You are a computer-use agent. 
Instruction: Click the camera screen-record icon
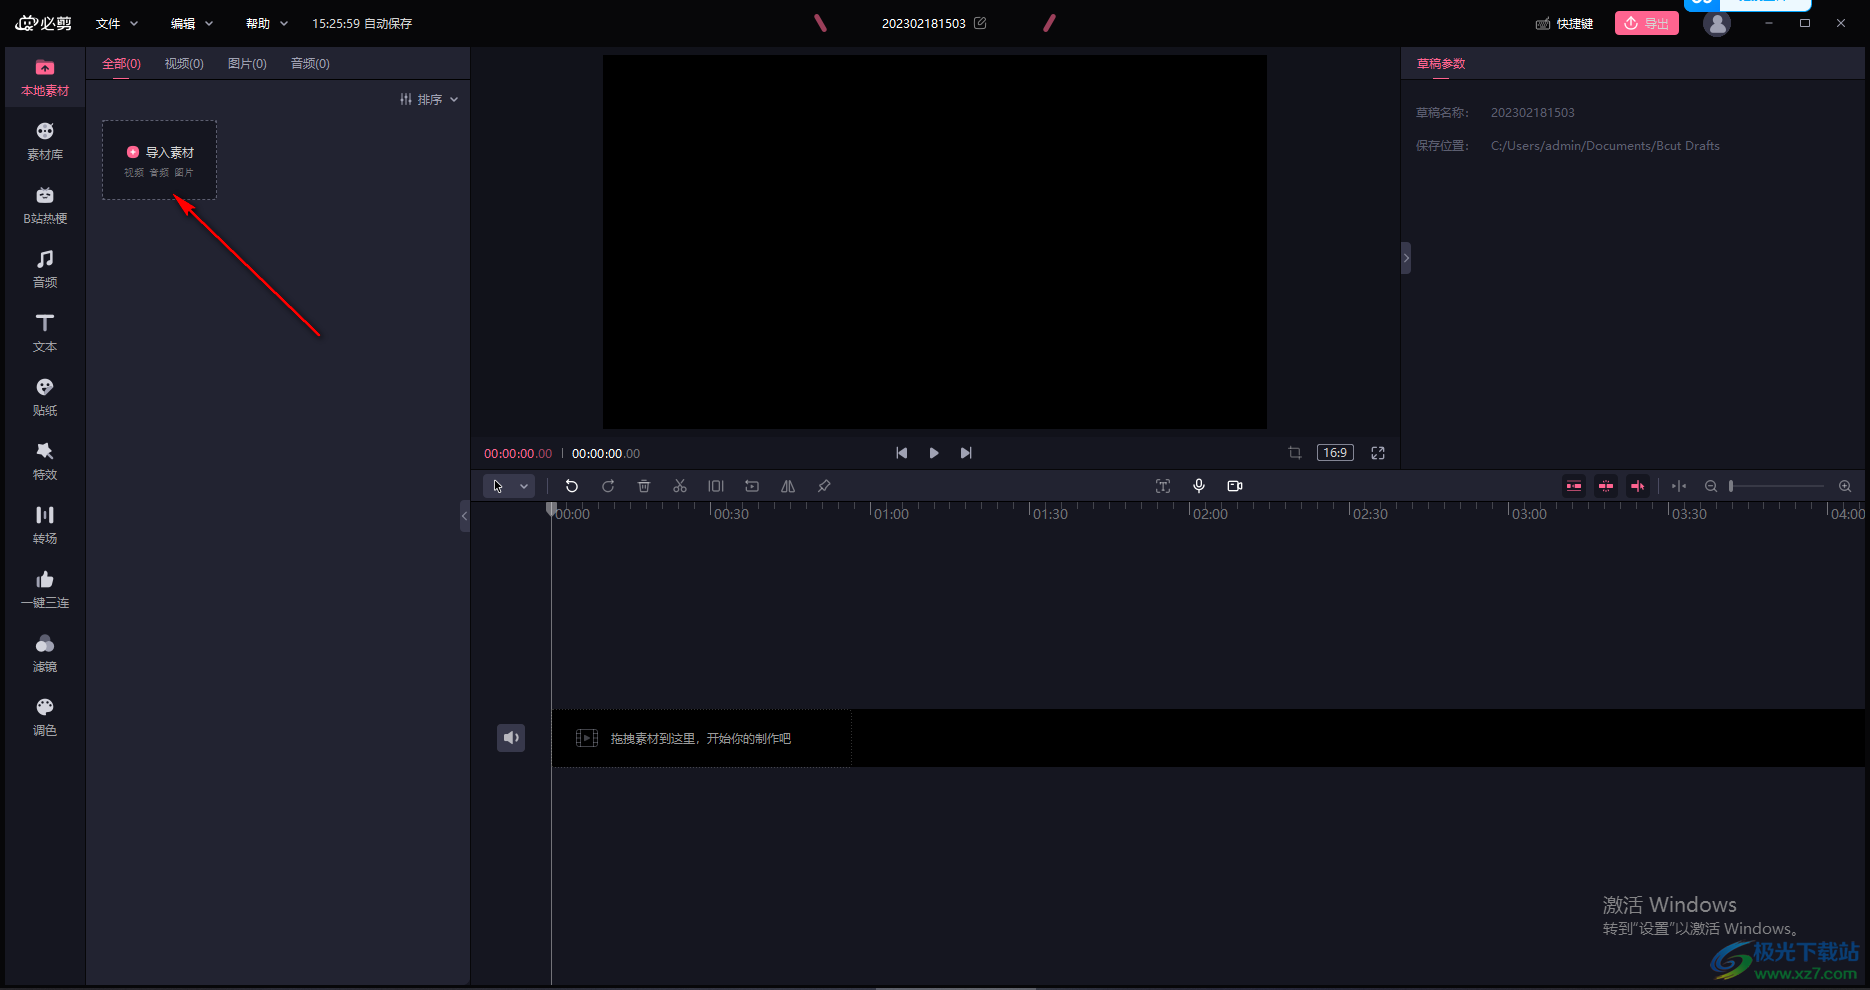tap(1235, 486)
